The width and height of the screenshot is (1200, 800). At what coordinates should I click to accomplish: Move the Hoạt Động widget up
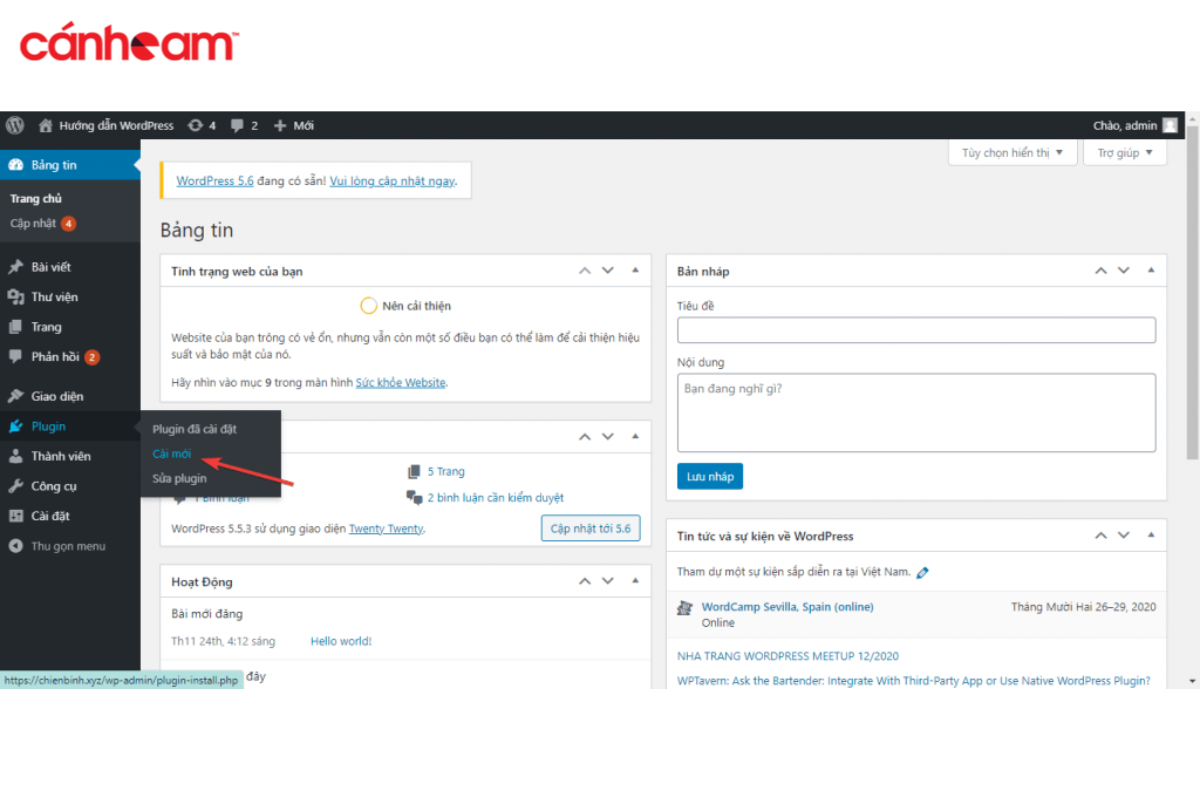tap(584, 581)
